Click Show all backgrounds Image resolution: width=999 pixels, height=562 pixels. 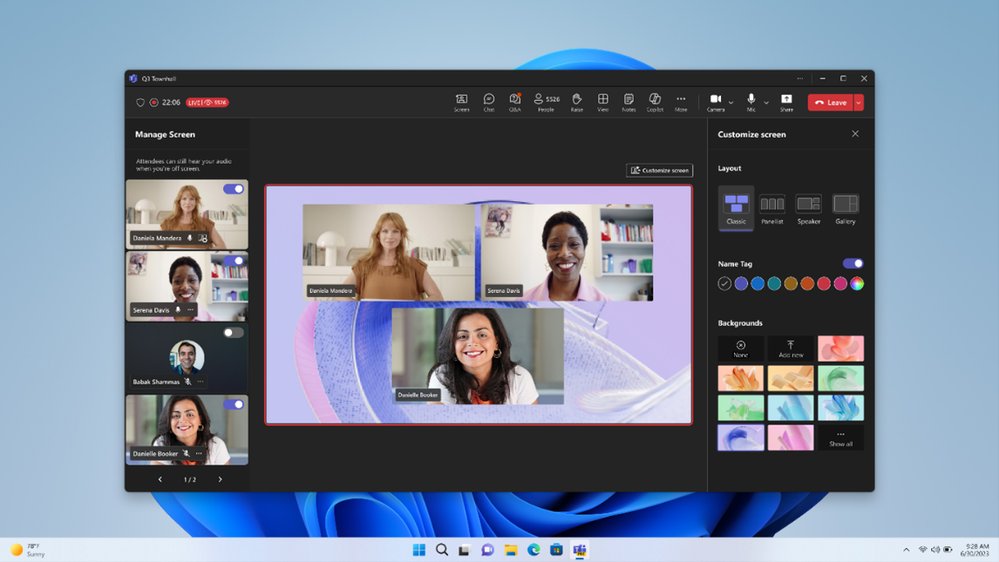(x=840, y=438)
